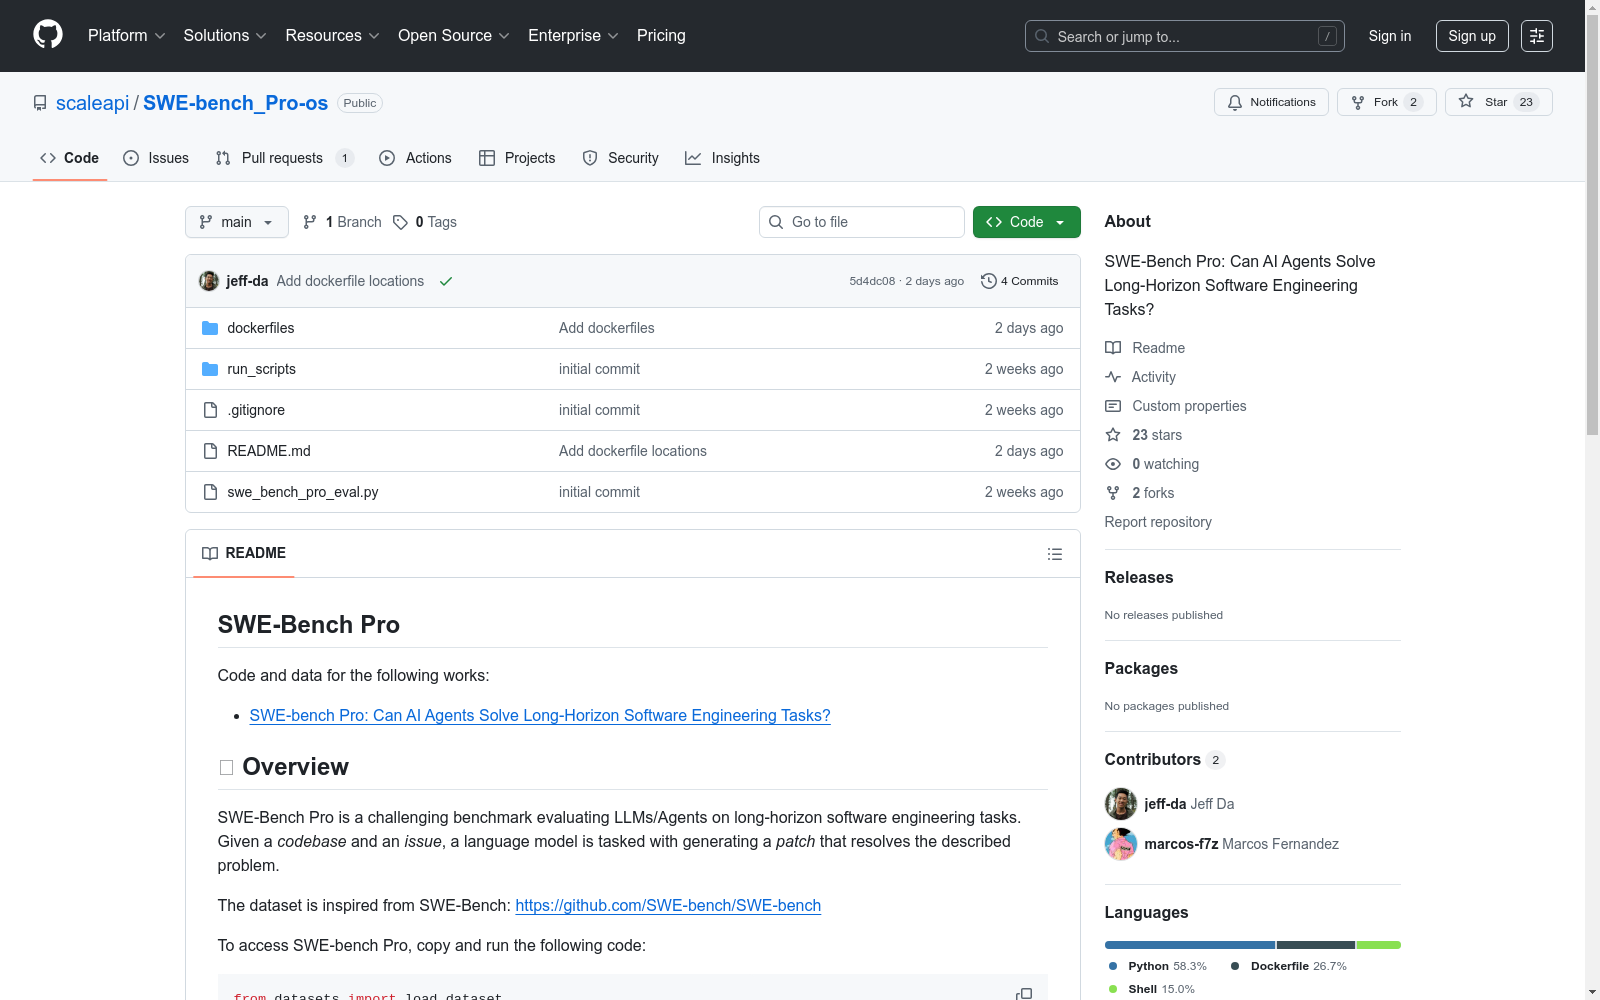This screenshot has height=1000, width=1600.
Task: Open the SWE-bench_Pro-os repository link
Action: click(x=235, y=103)
